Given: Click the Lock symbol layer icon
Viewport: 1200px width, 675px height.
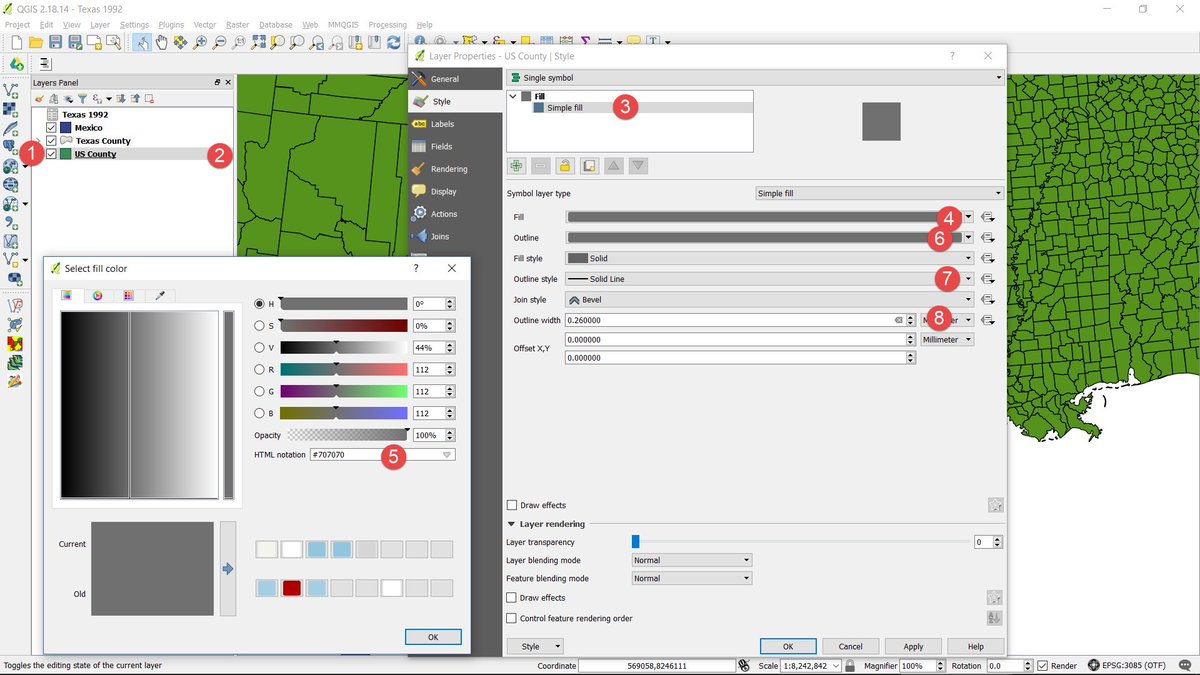Looking at the screenshot, I should click(x=564, y=165).
